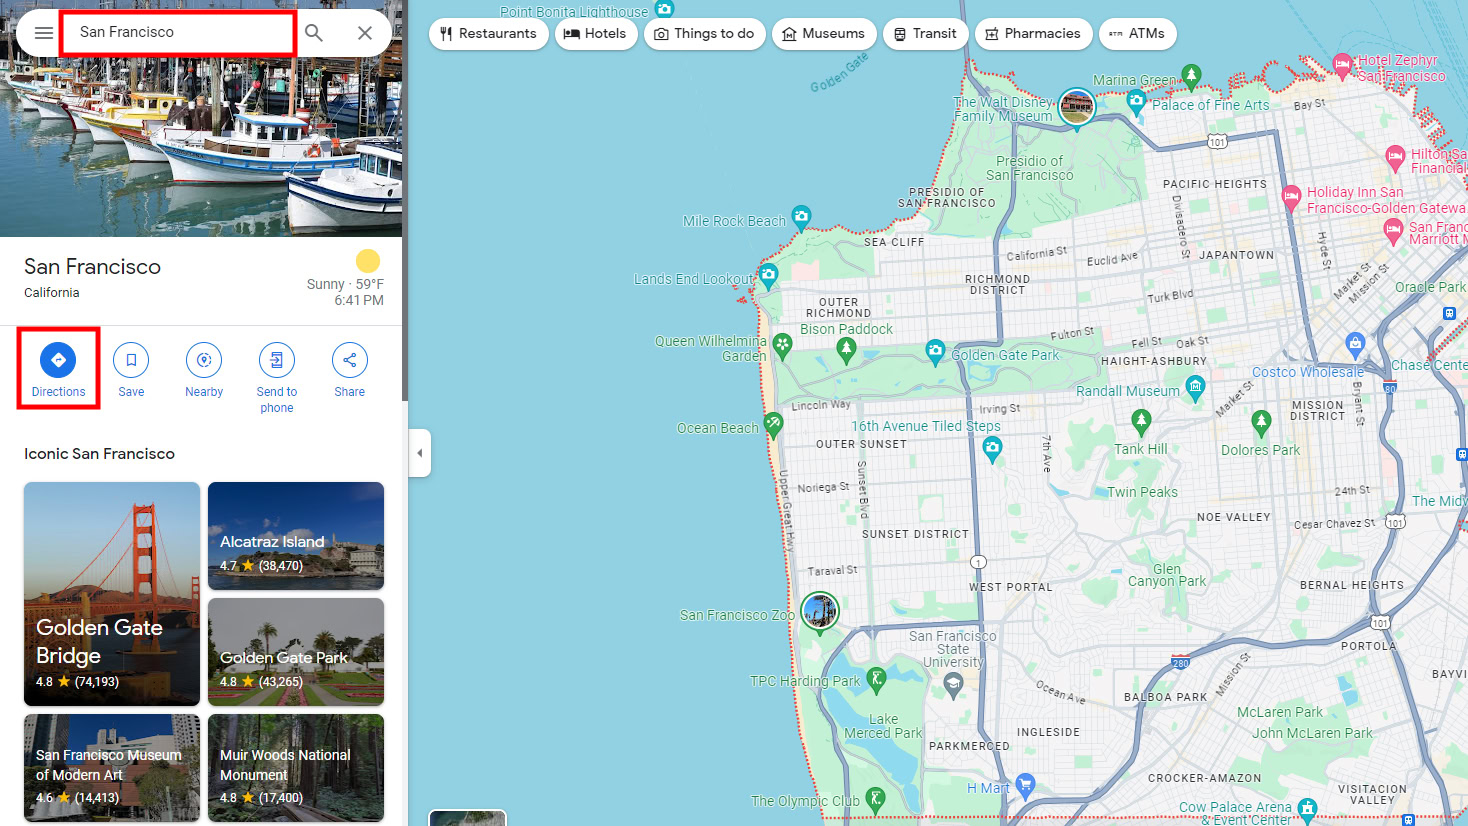Show Transit options chip

point(926,34)
